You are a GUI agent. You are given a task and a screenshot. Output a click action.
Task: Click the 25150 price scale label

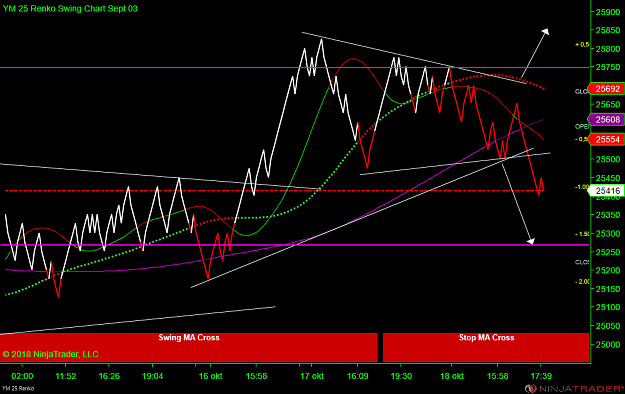tap(608, 289)
